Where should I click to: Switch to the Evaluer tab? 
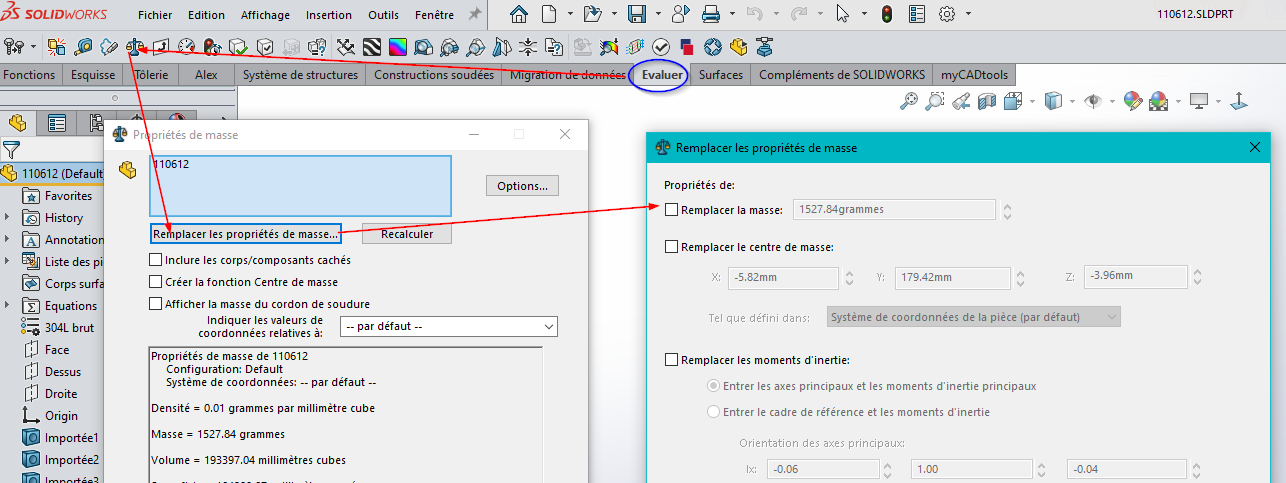[662, 75]
